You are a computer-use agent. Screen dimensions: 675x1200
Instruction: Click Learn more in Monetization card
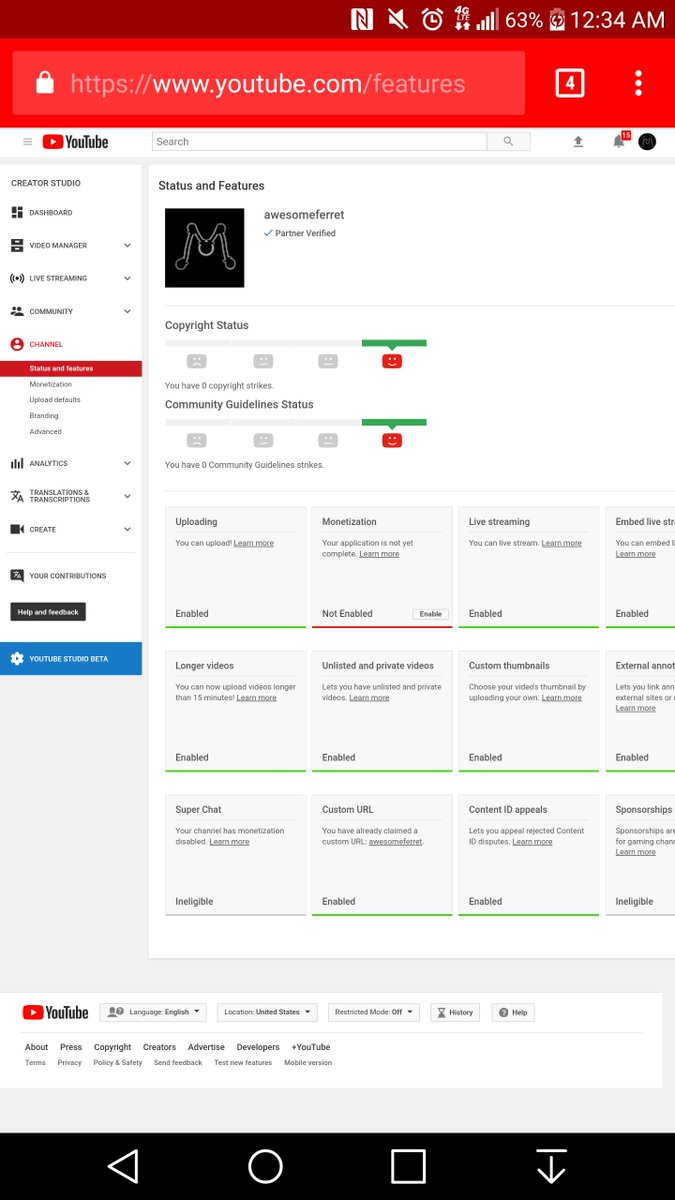(x=379, y=554)
